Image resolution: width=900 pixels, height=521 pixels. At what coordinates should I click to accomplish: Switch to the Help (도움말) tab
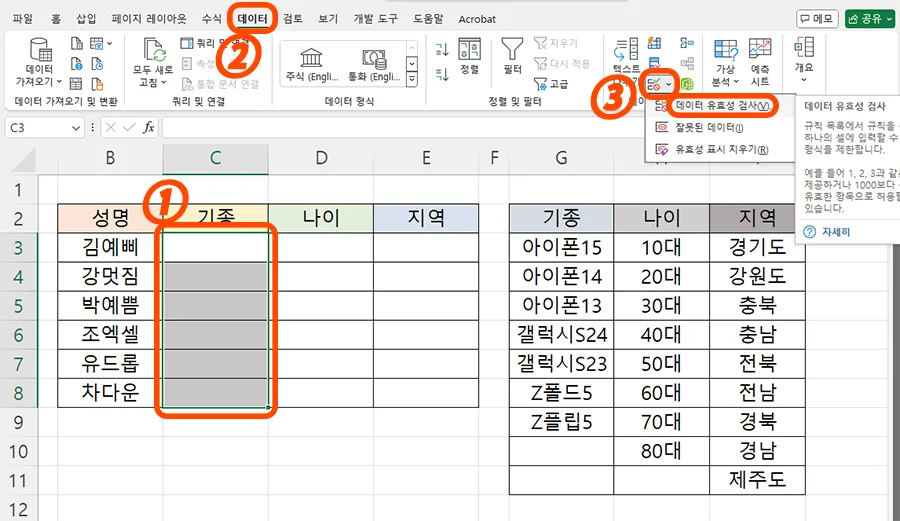[x=428, y=19]
